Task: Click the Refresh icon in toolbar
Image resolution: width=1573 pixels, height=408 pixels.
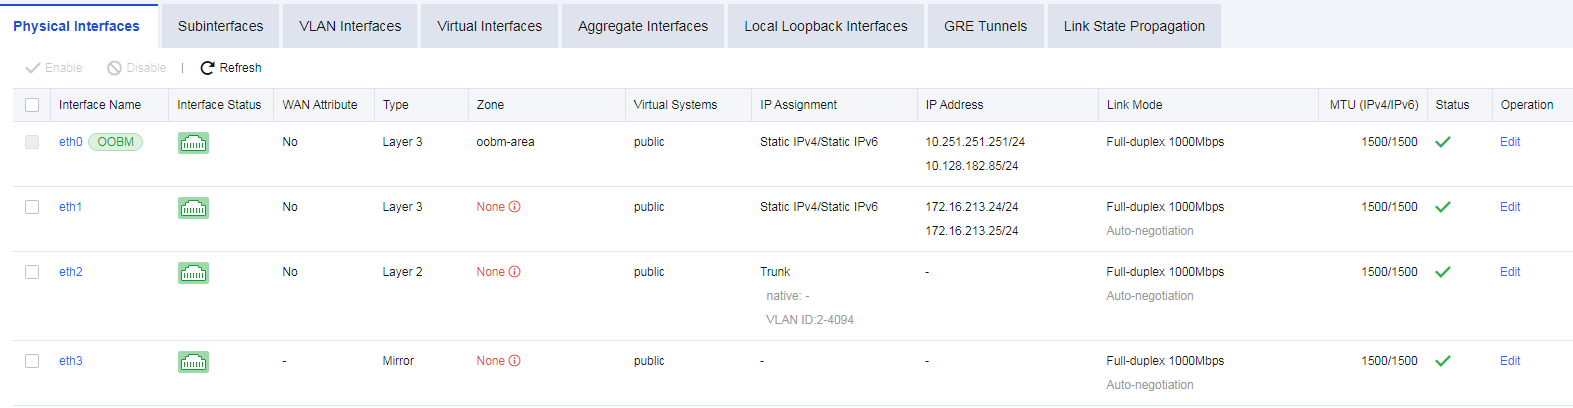Action: (208, 68)
